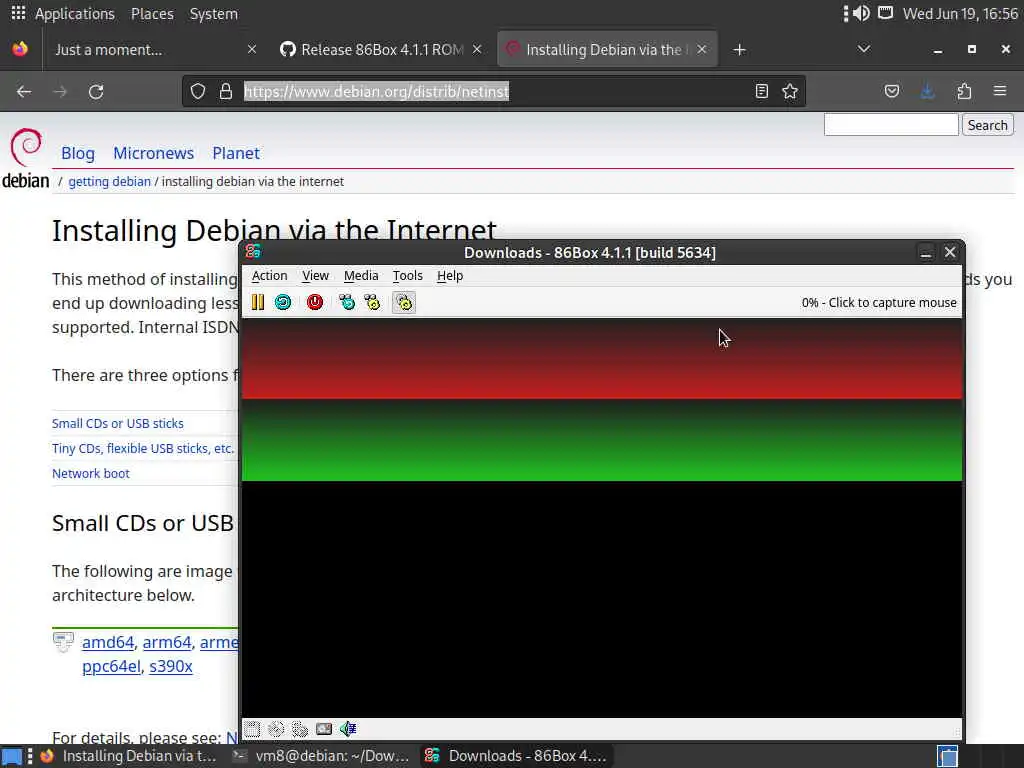Open the View menu in 86Box
This screenshot has height=768, width=1024.
click(x=315, y=276)
